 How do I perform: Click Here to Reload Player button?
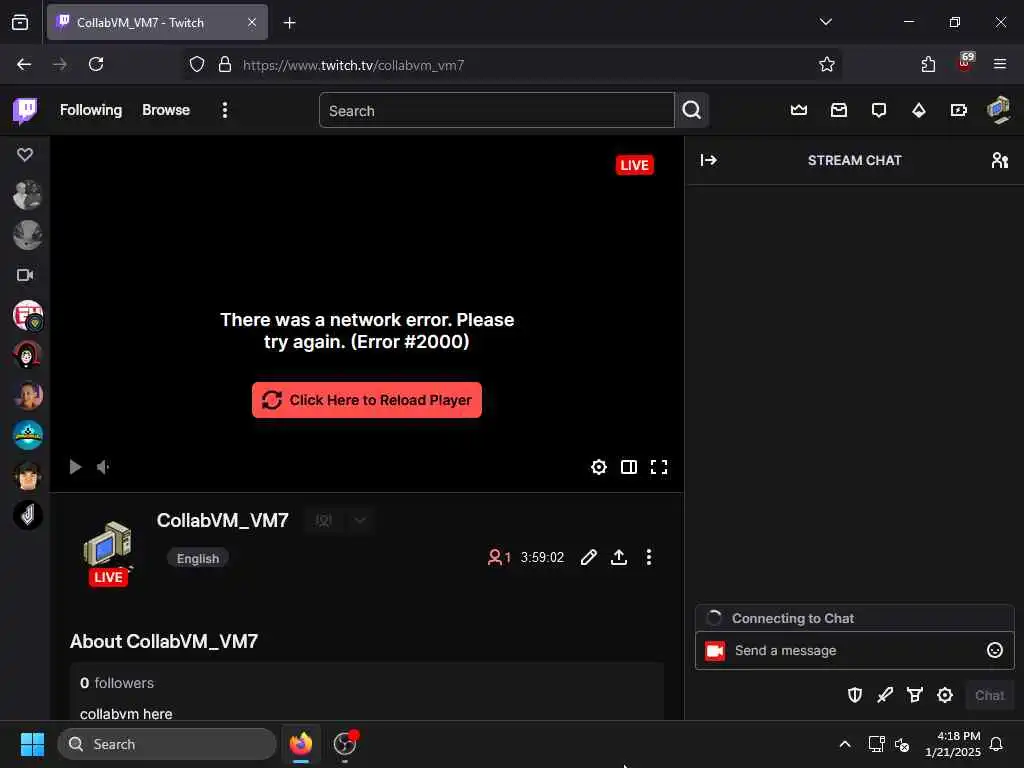367,400
